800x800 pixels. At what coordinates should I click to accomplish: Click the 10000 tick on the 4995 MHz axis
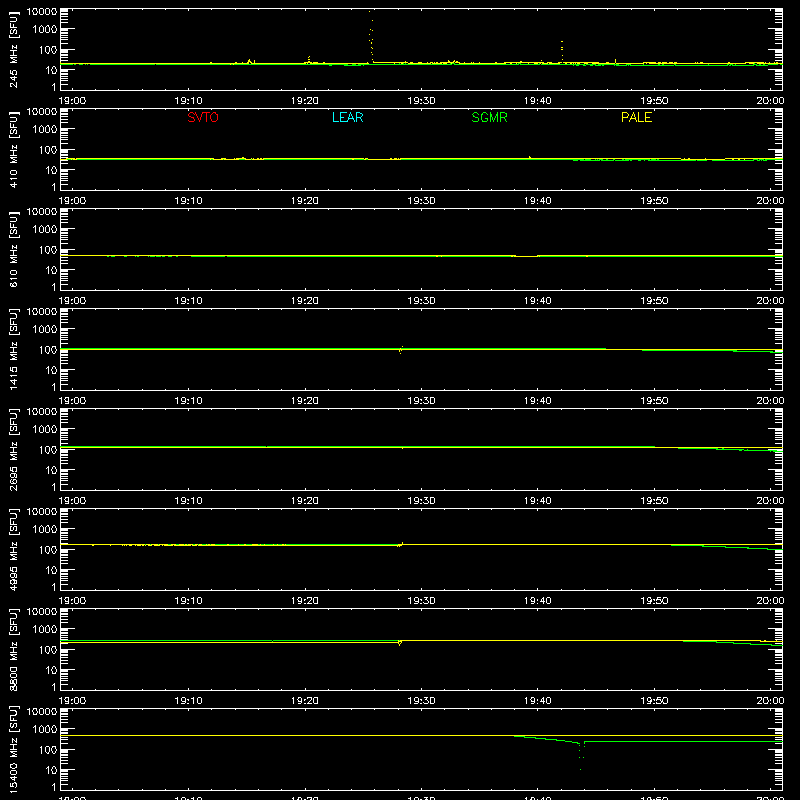click(42, 512)
